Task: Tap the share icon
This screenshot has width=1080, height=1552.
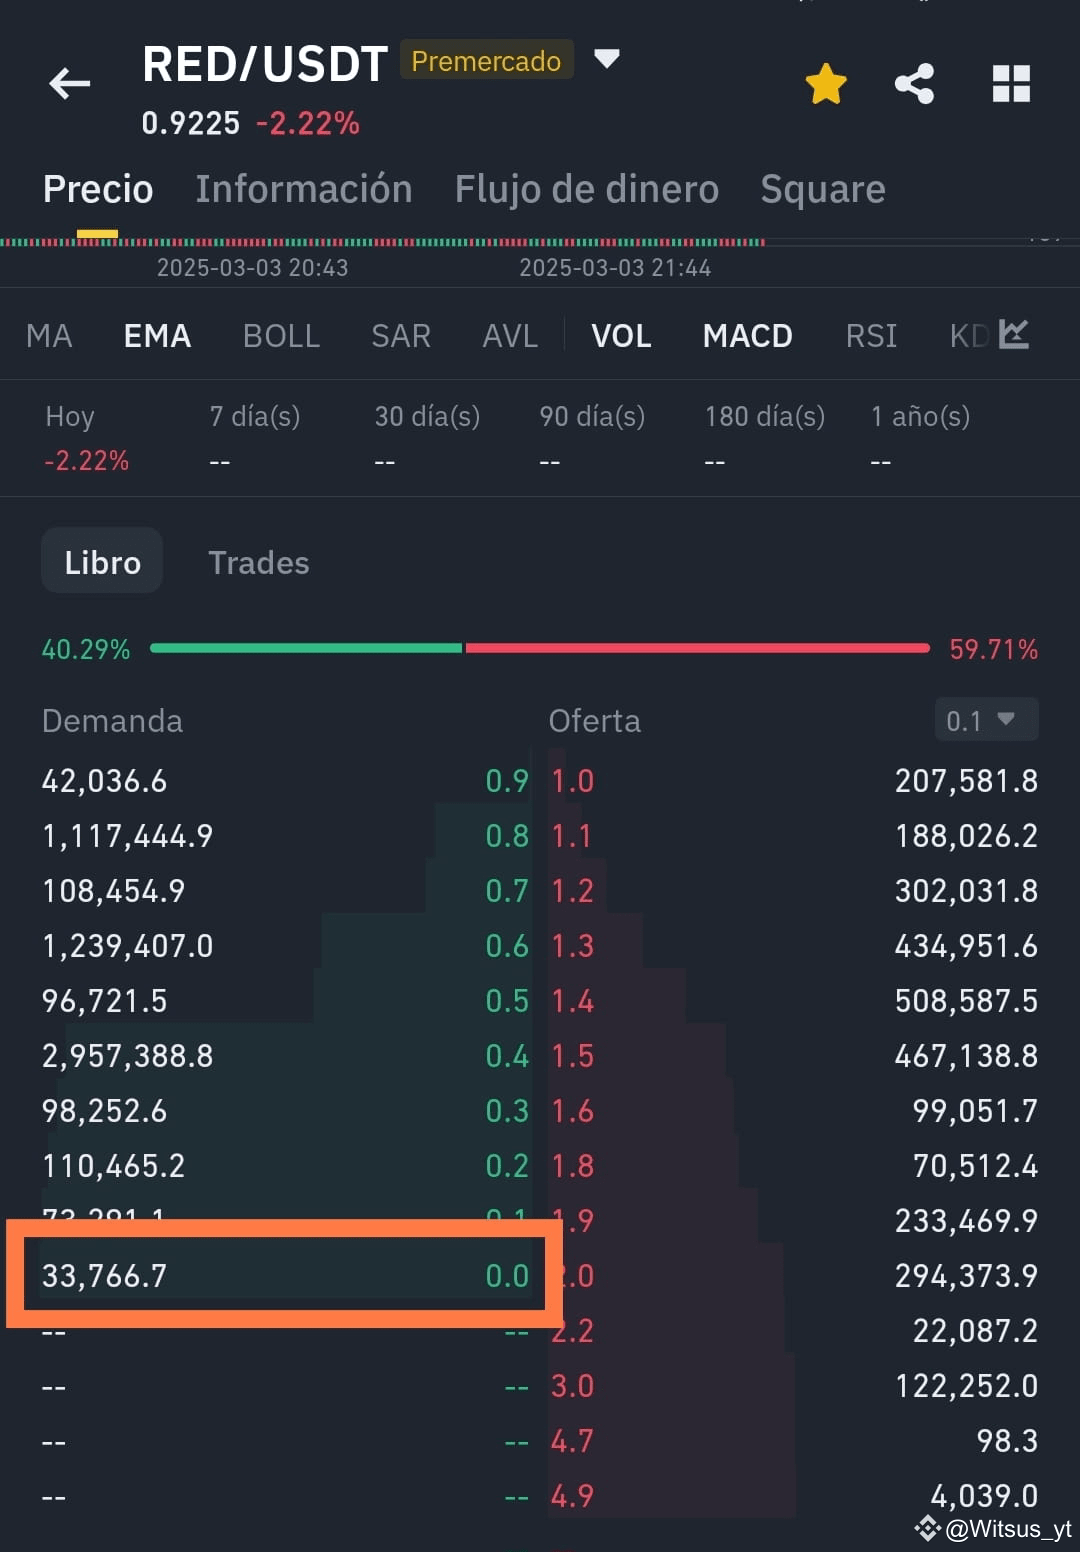Action: (x=914, y=83)
